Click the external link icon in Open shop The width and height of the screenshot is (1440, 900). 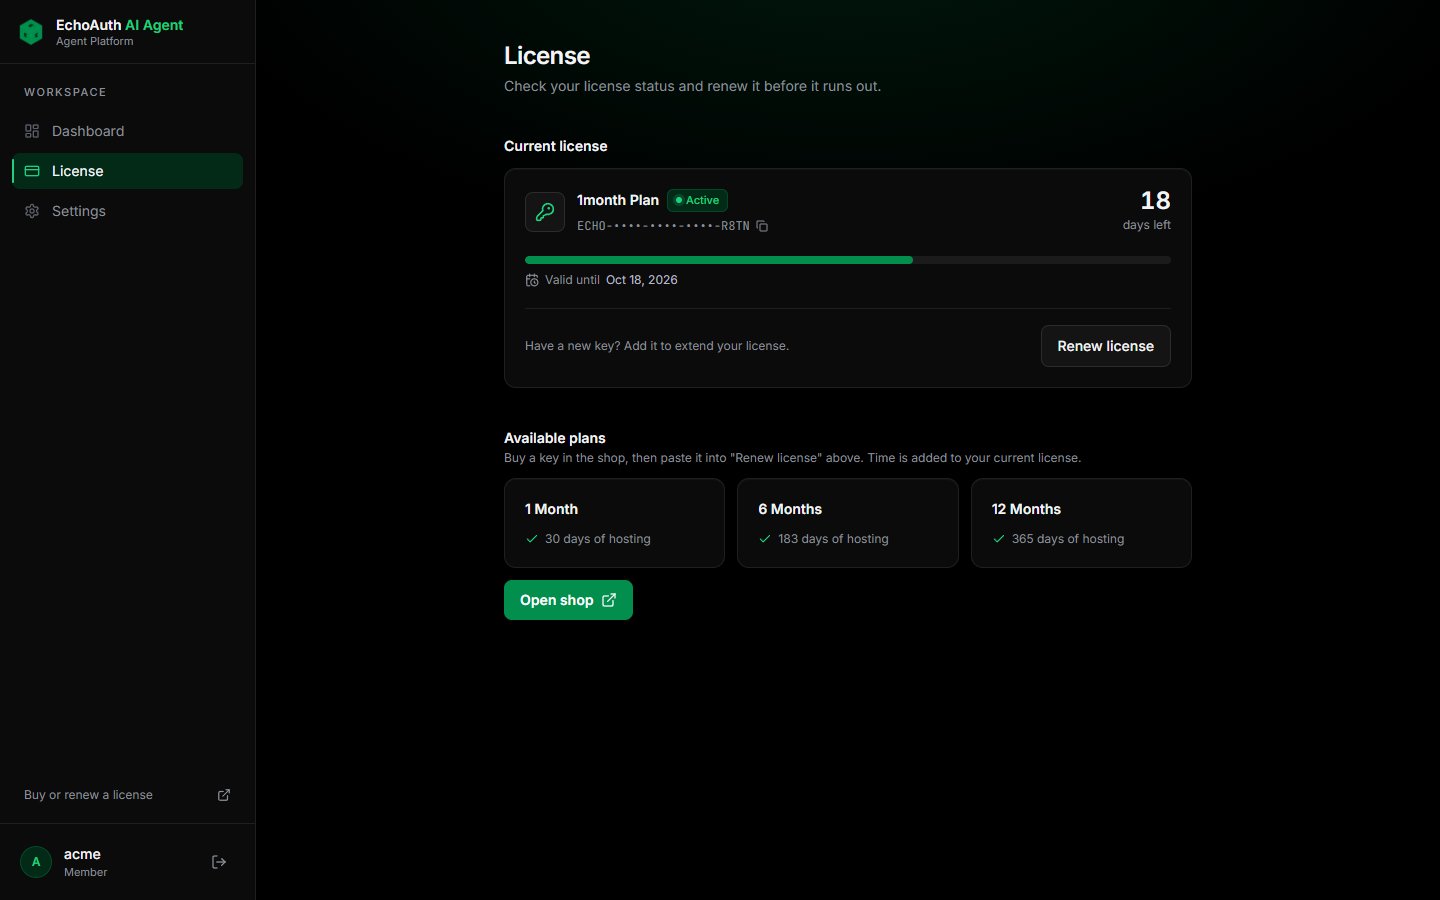click(609, 600)
